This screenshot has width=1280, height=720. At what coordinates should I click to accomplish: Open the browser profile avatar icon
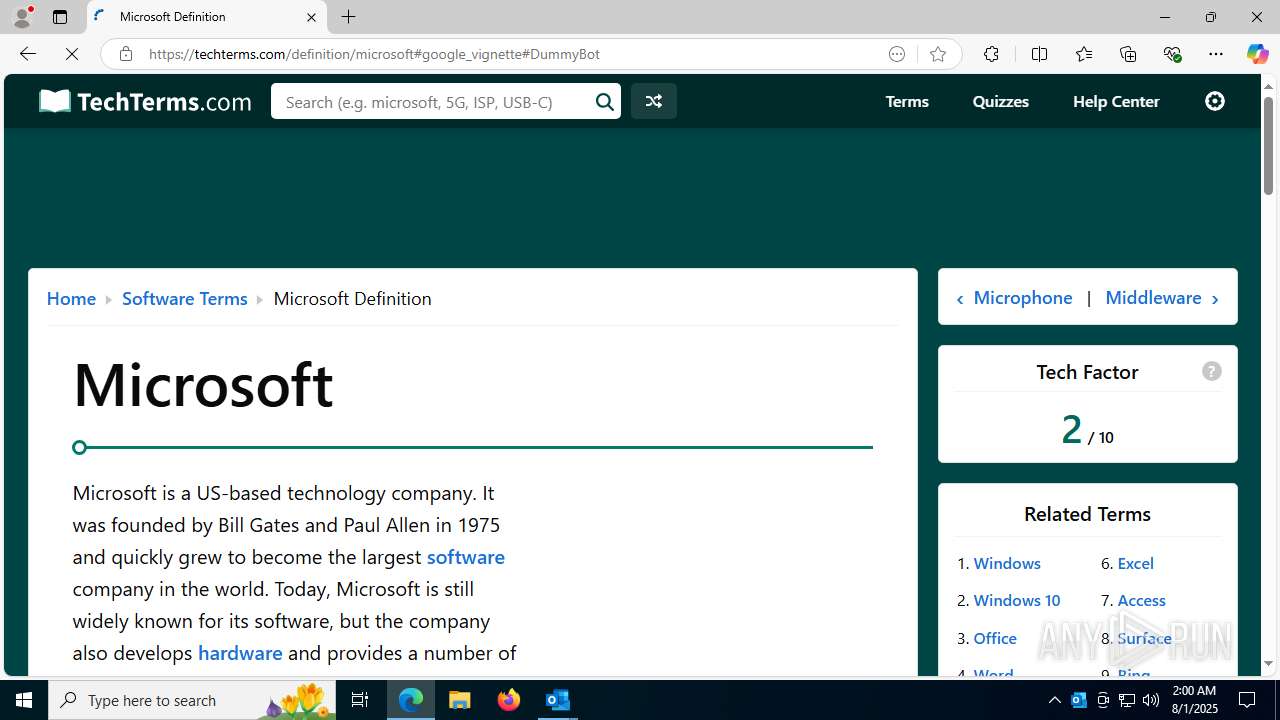[x=22, y=17]
